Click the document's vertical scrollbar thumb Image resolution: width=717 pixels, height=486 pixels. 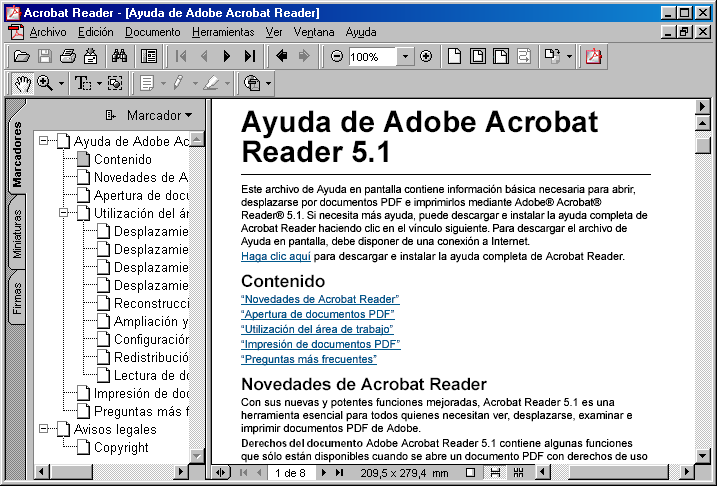[x=703, y=145]
